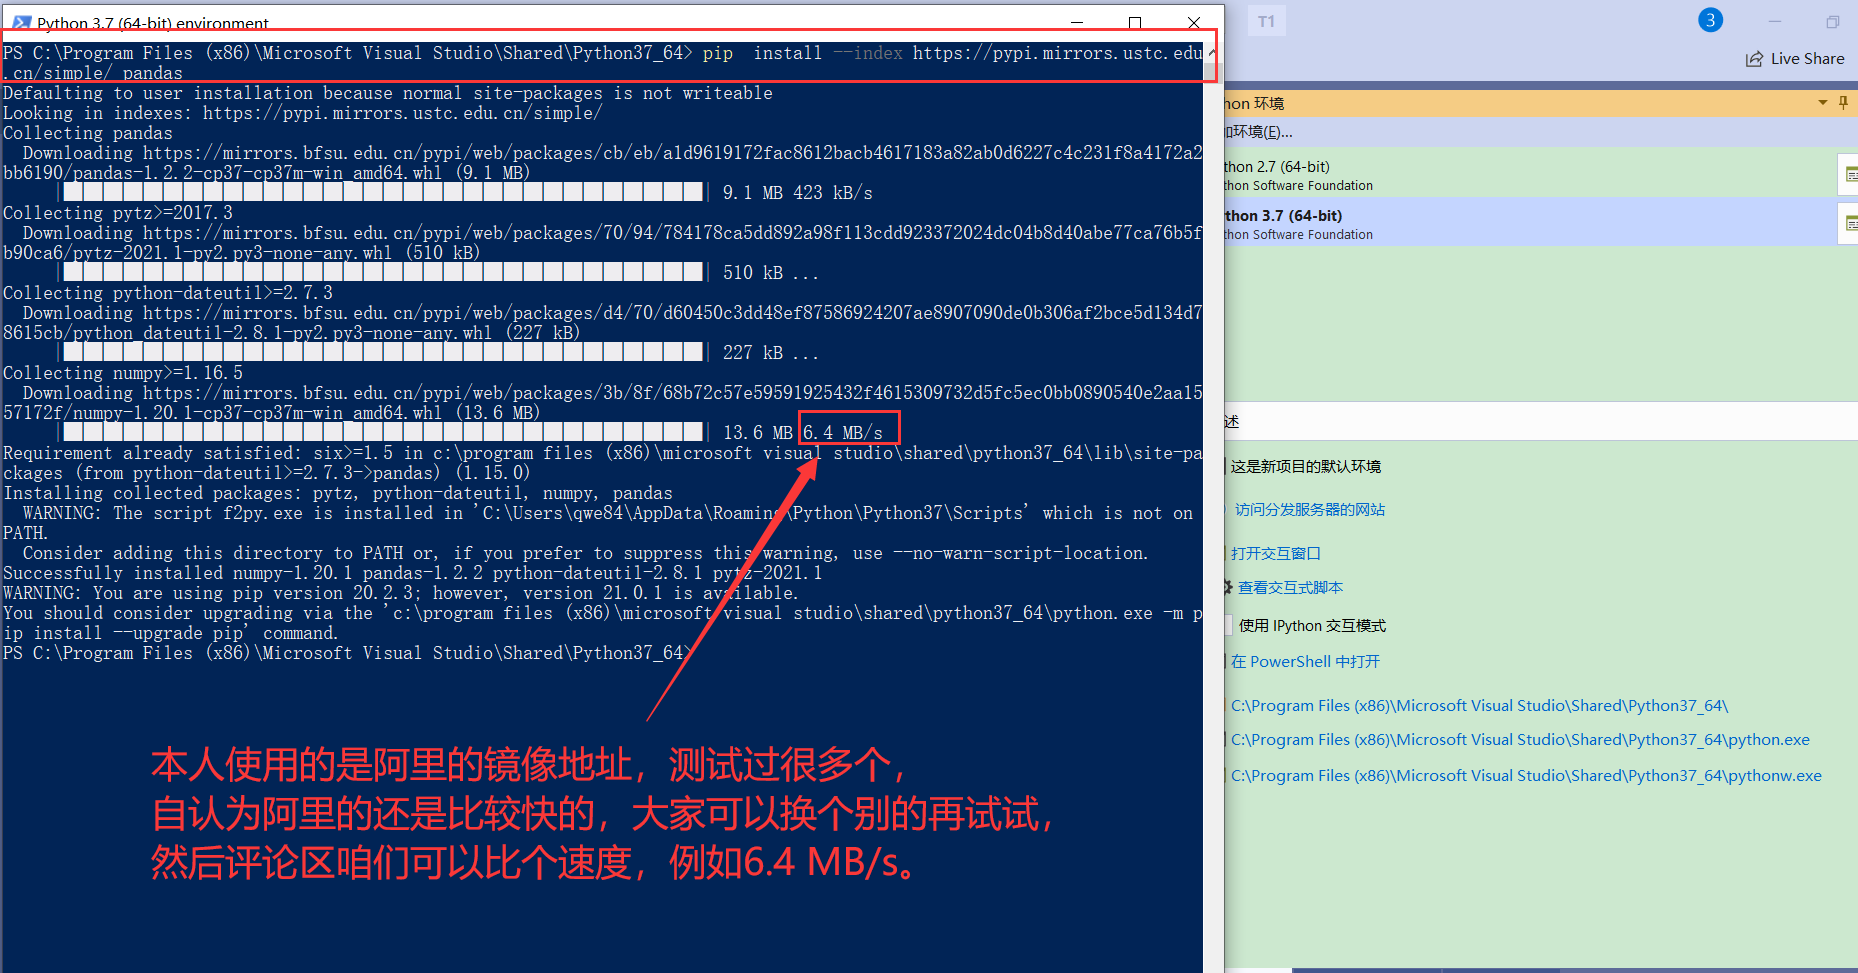Pin the Python environments panel
The width and height of the screenshot is (1858, 973).
(1843, 103)
